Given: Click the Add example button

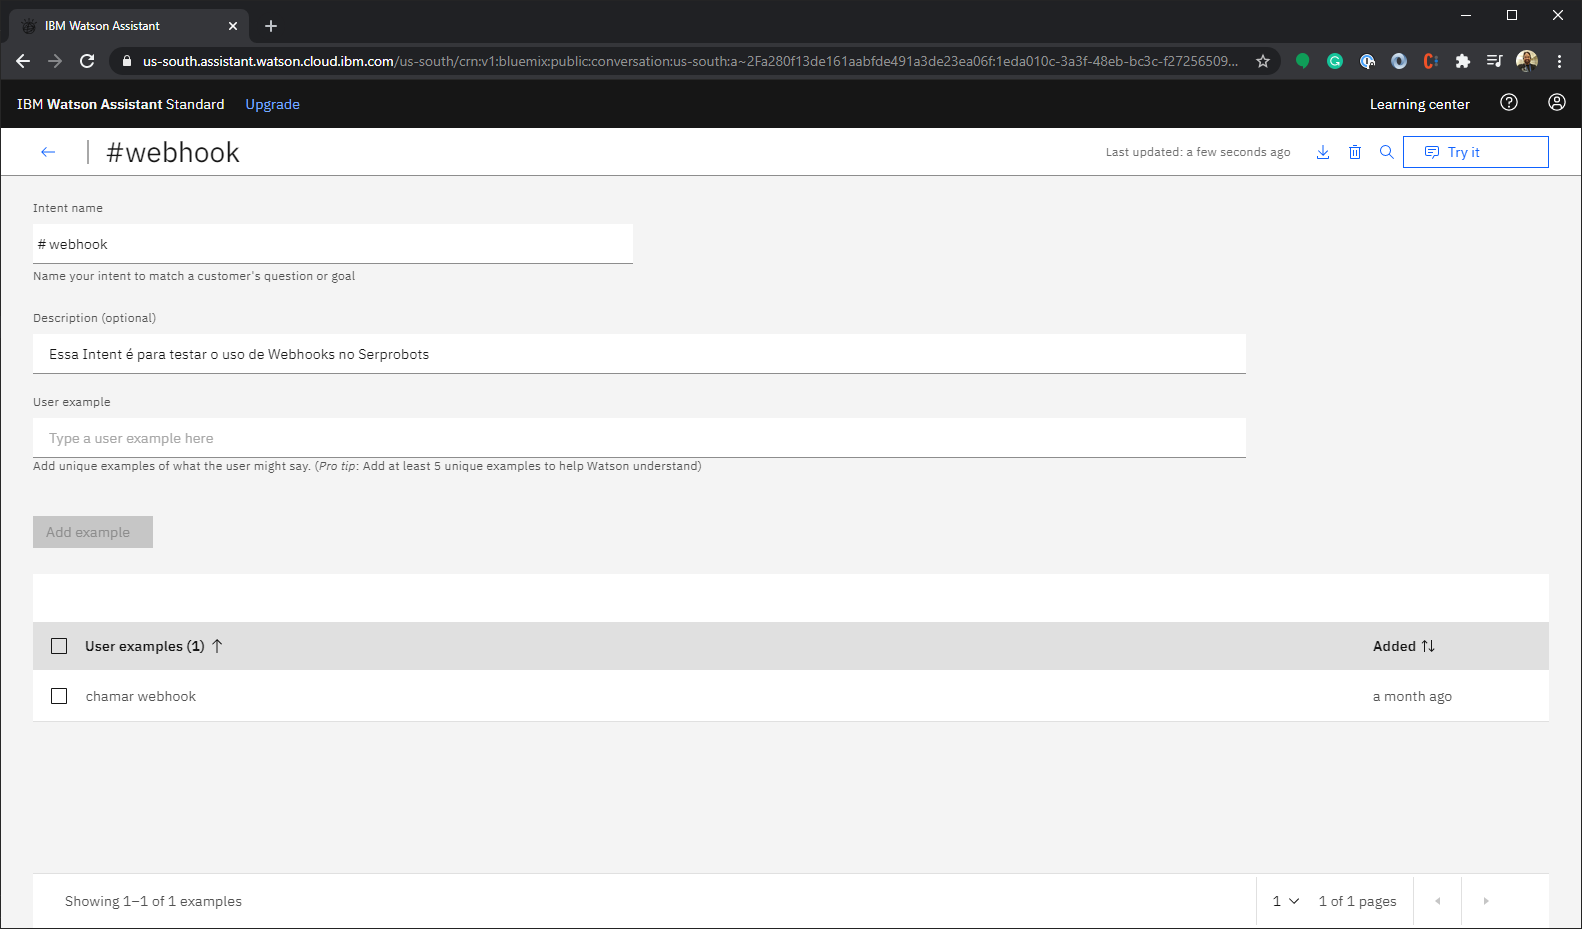Looking at the screenshot, I should point(93,532).
